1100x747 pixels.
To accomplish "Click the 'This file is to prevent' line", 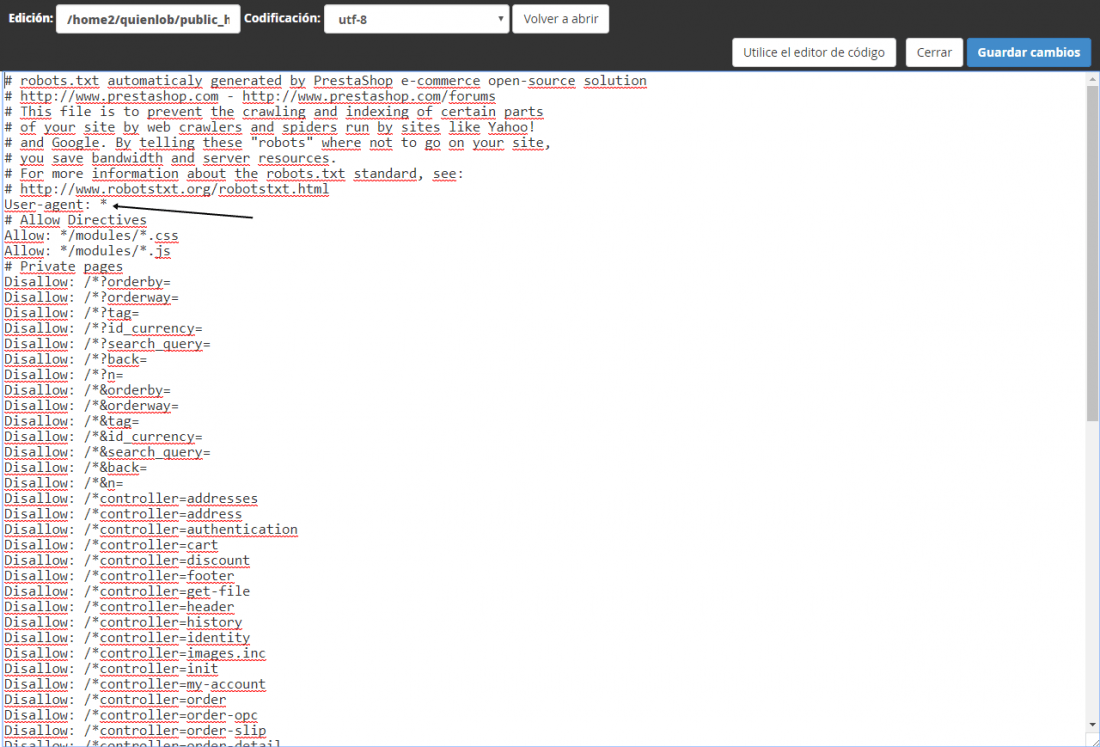I will coord(274,112).
